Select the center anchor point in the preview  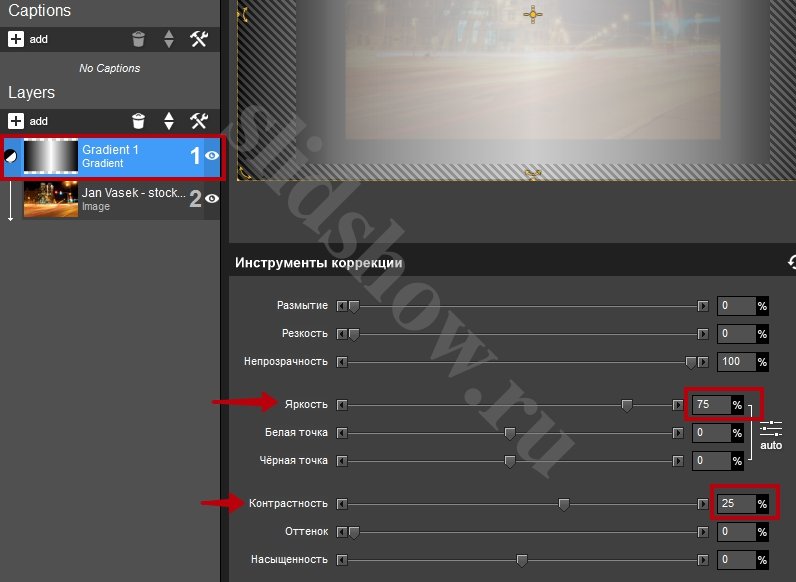533,14
